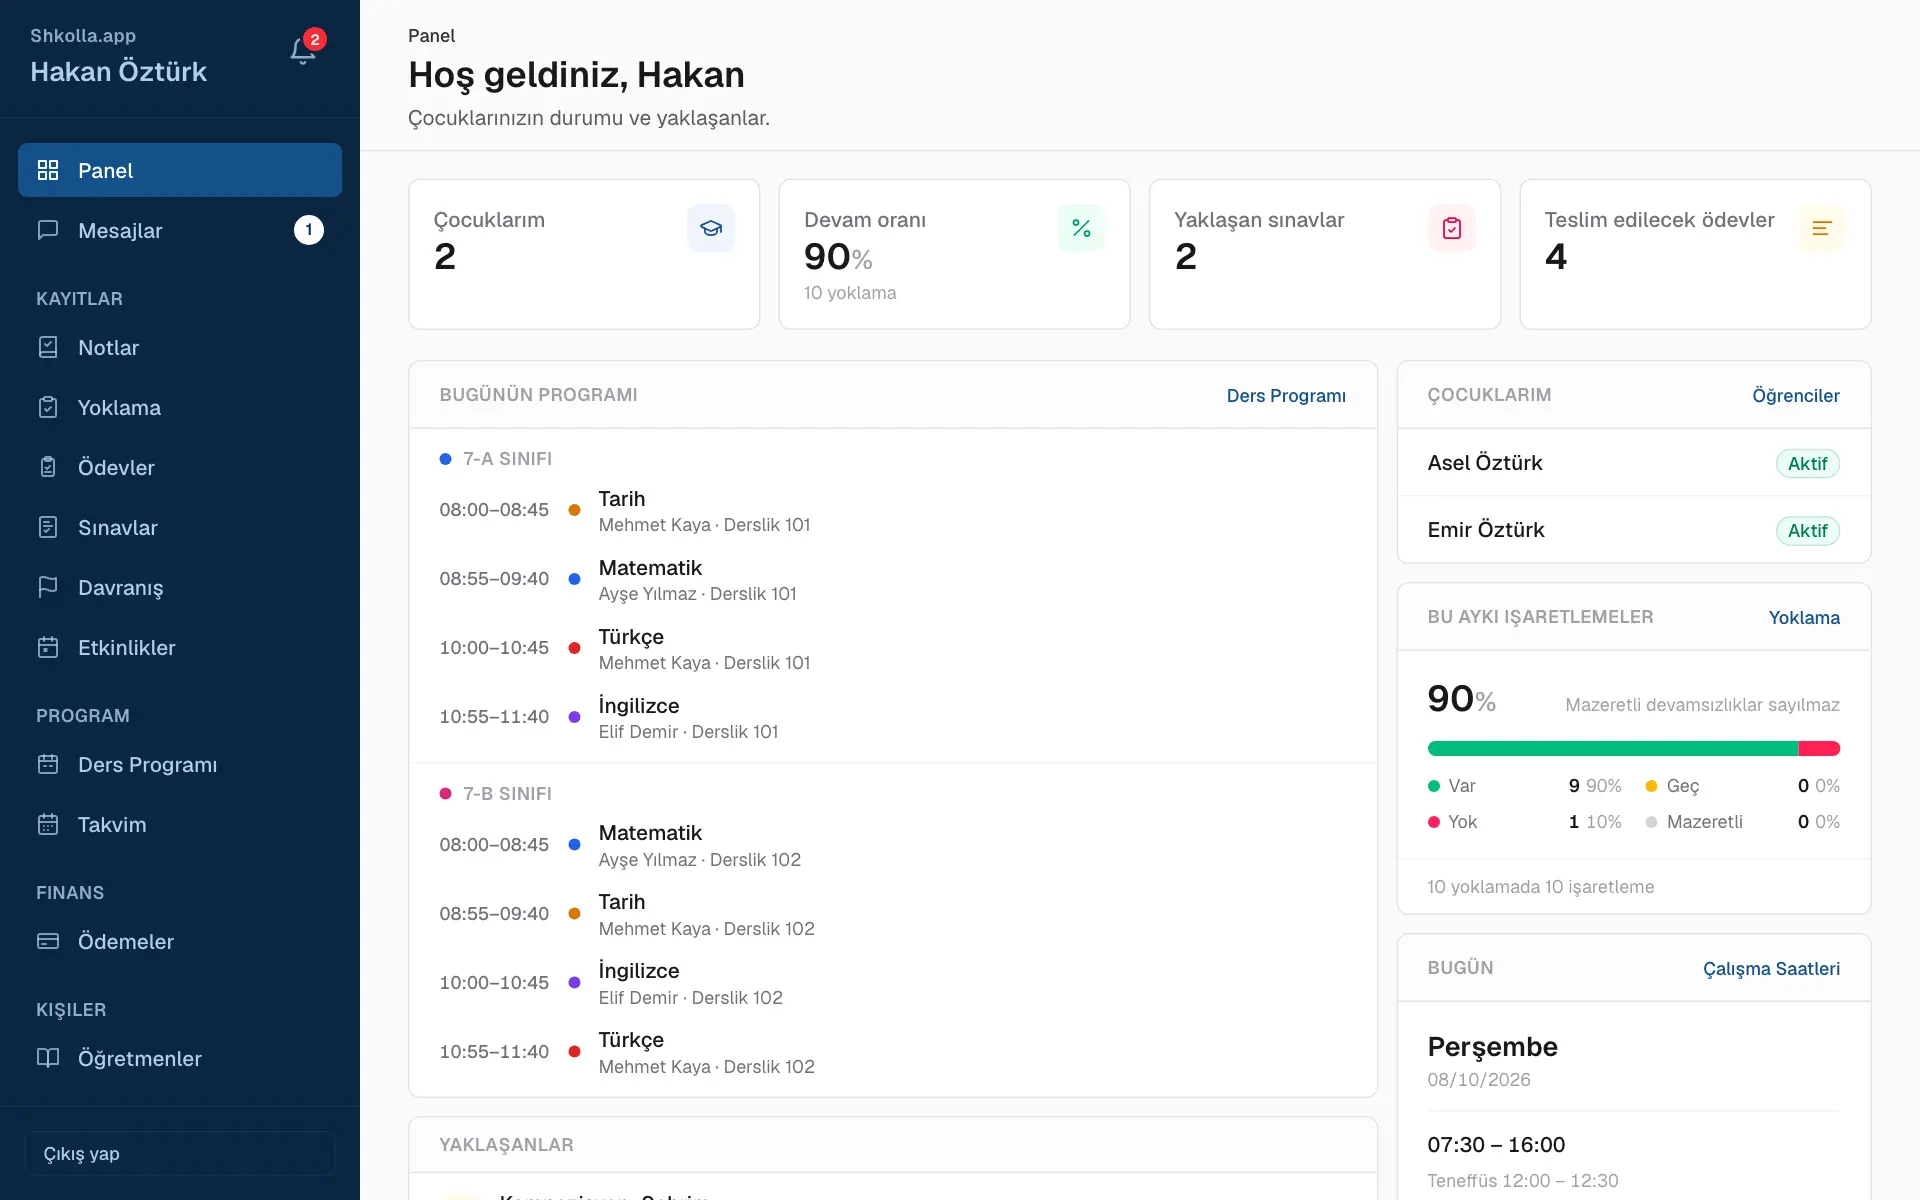The width and height of the screenshot is (1920, 1200).
Task: Click the Yok legend entry showing 10%
Action: pyautogui.click(x=1525, y=821)
